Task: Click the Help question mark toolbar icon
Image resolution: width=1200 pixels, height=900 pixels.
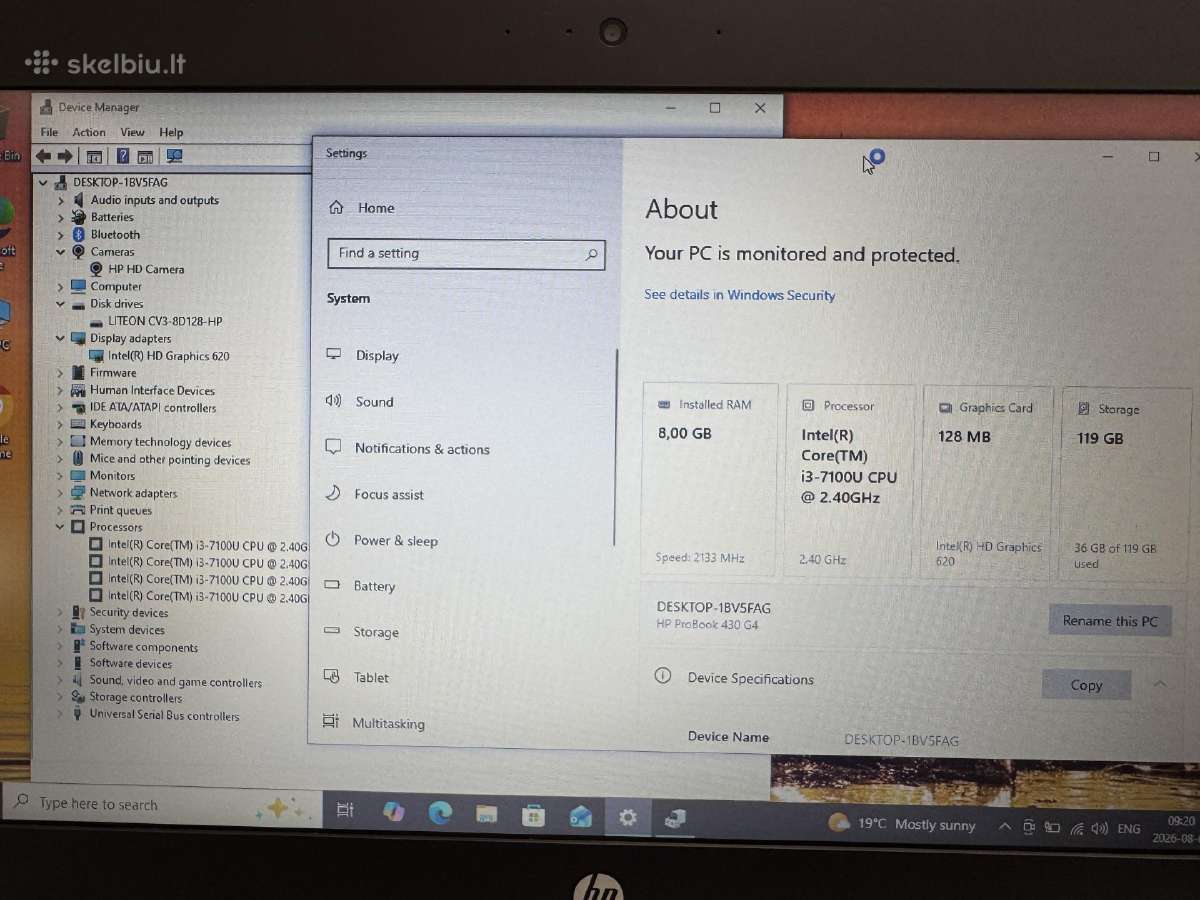Action: pos(122,156)
